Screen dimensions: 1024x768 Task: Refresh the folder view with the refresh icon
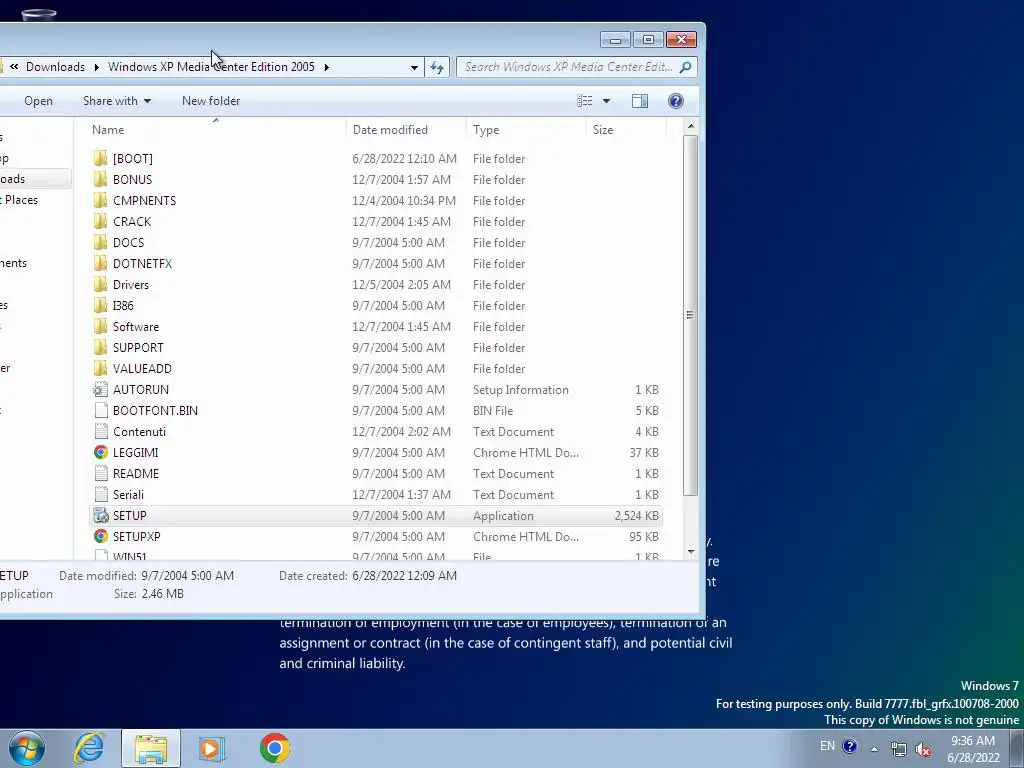pyautogui.click(x=437, y=67)
